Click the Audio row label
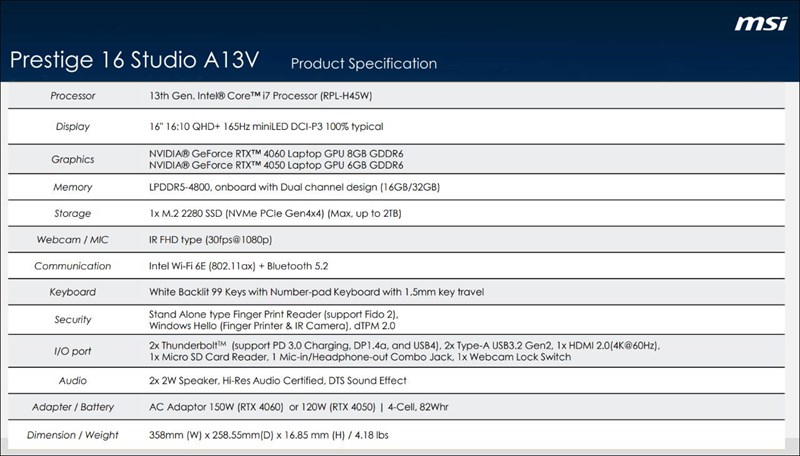800x456 pixels. (x=72, y=382)
